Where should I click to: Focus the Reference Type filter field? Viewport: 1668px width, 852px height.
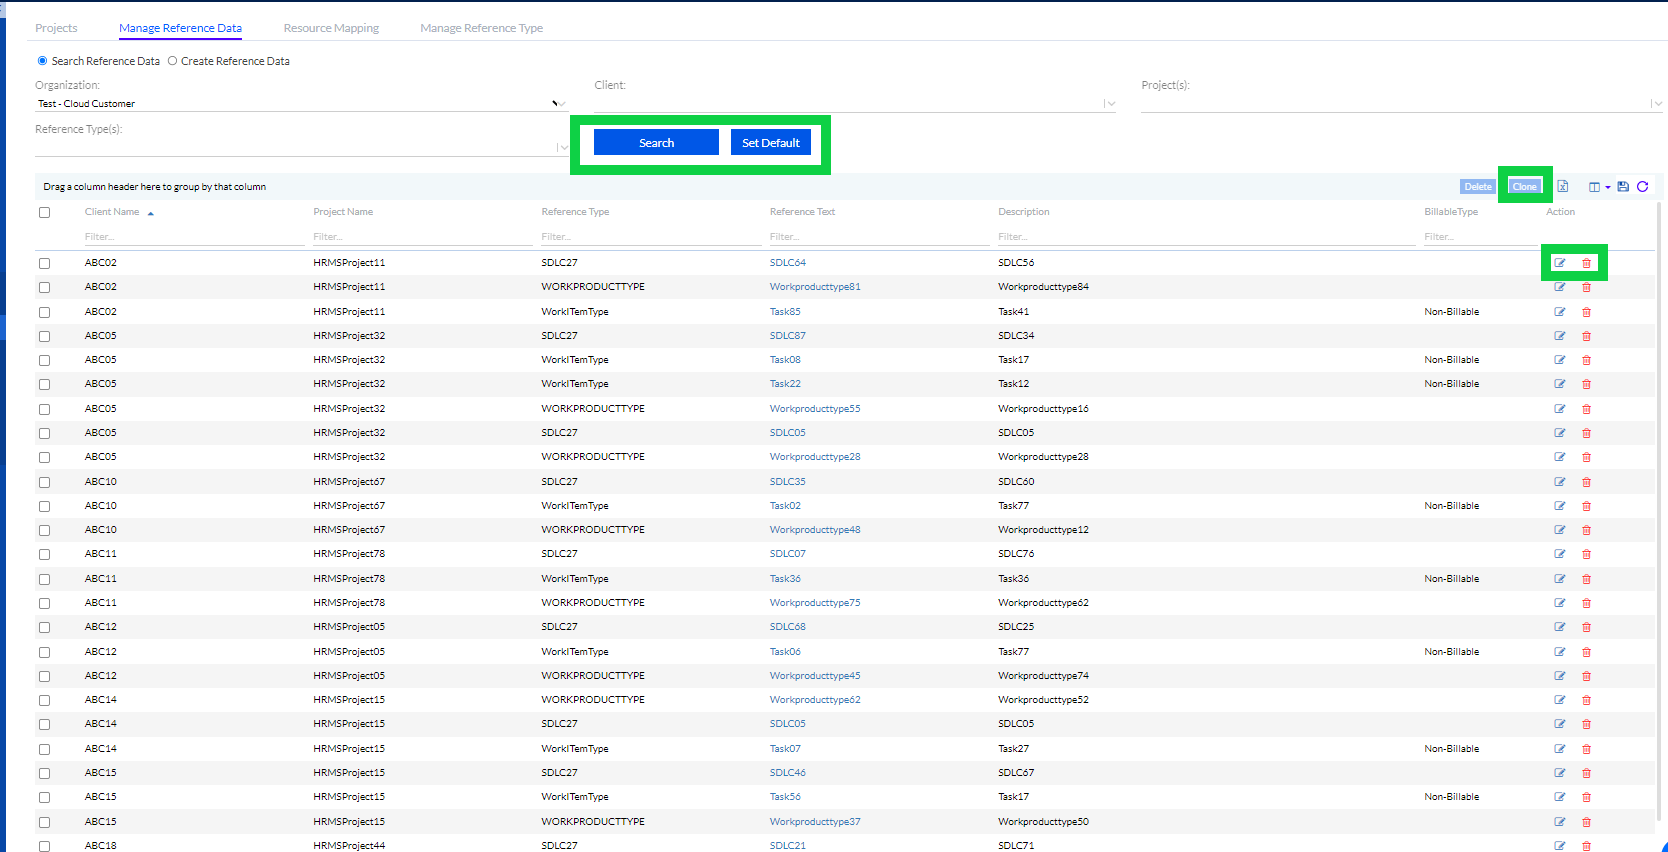[x=651, y=237]
